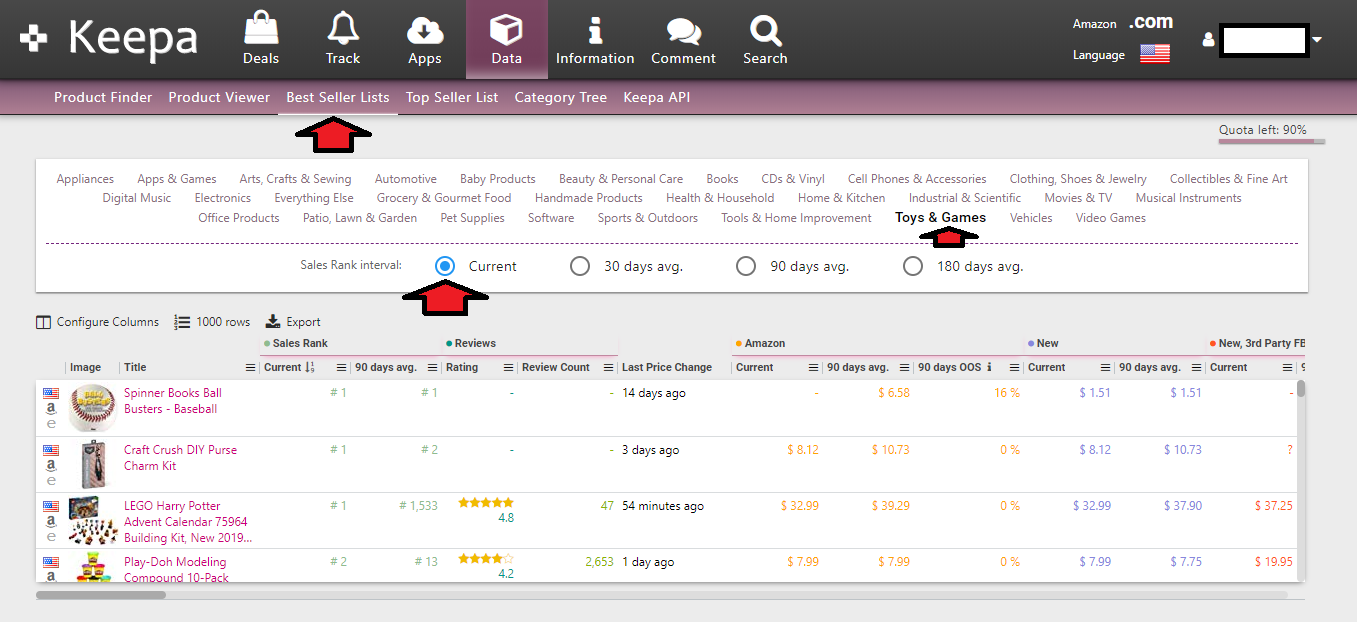Image resolution: width=1357 pixels, height=622 pixels.
Task: Switch to Top Seller List tab
Action: 452,97
